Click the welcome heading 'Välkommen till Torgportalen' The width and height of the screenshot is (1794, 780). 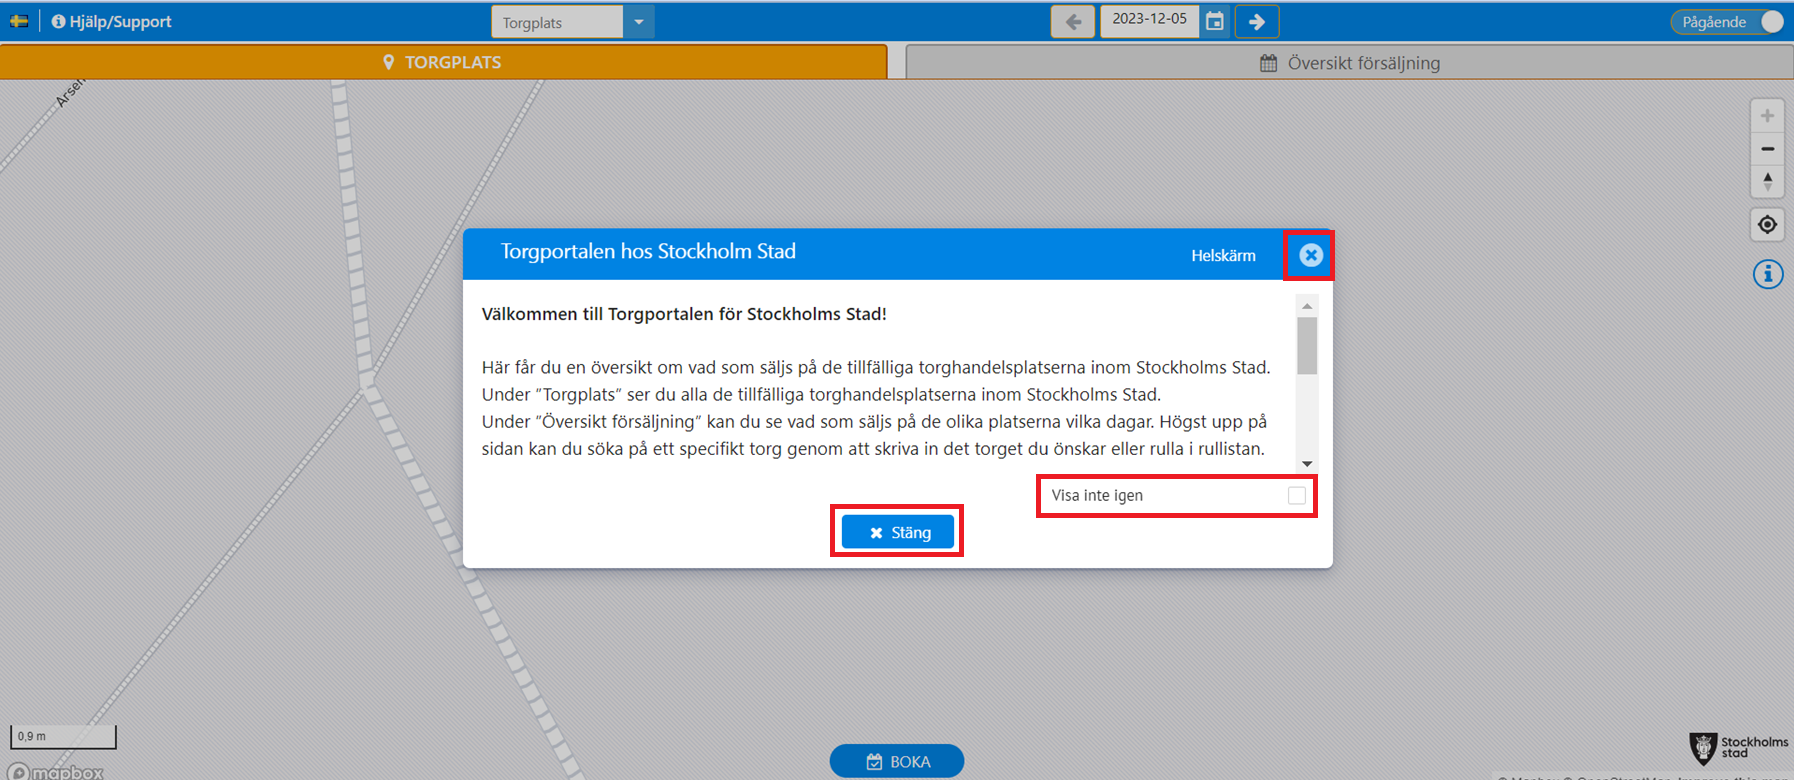coord(684,314)
